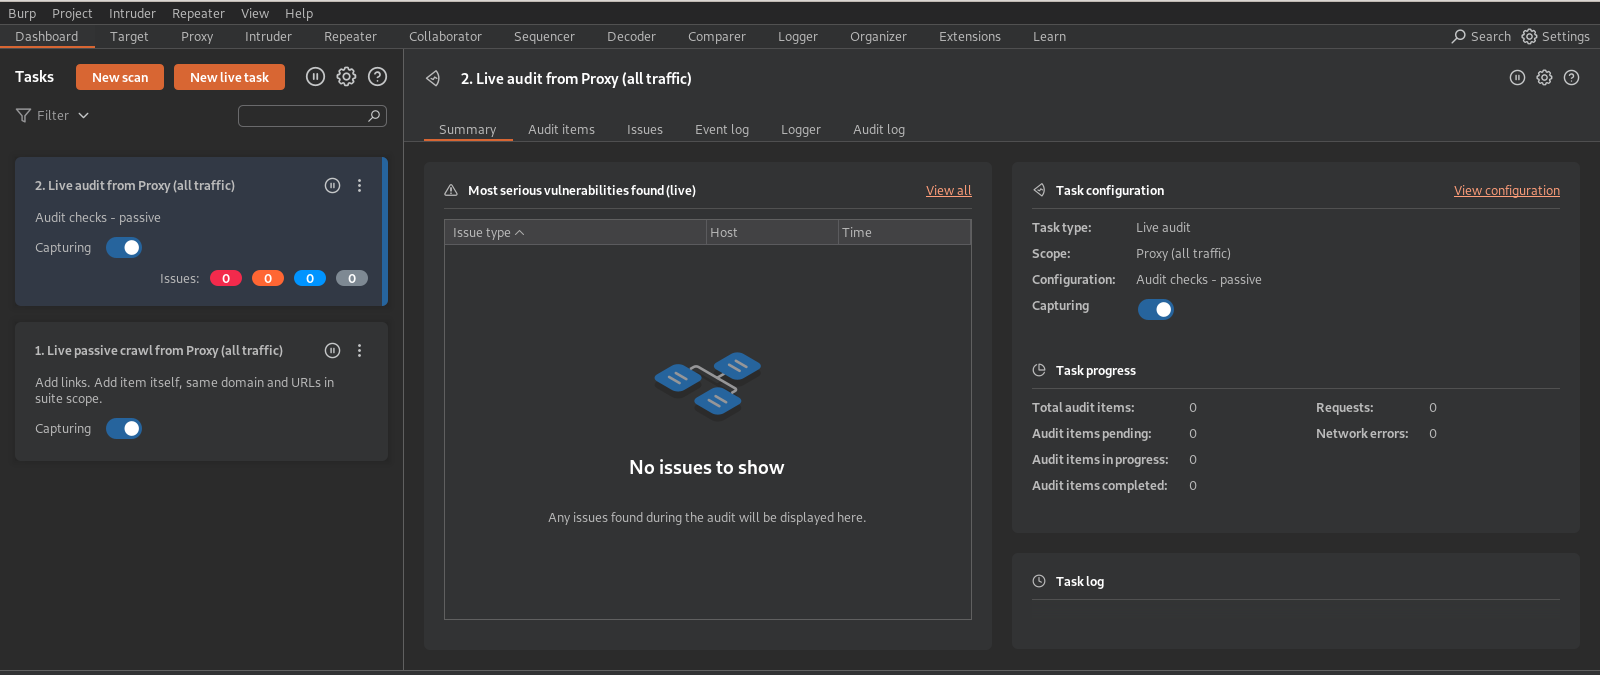Viewport: 1600px width, 675px height.
Task: Click the warning icon beside Most serious vulnerabilities
Action: [x=451, y=191]
